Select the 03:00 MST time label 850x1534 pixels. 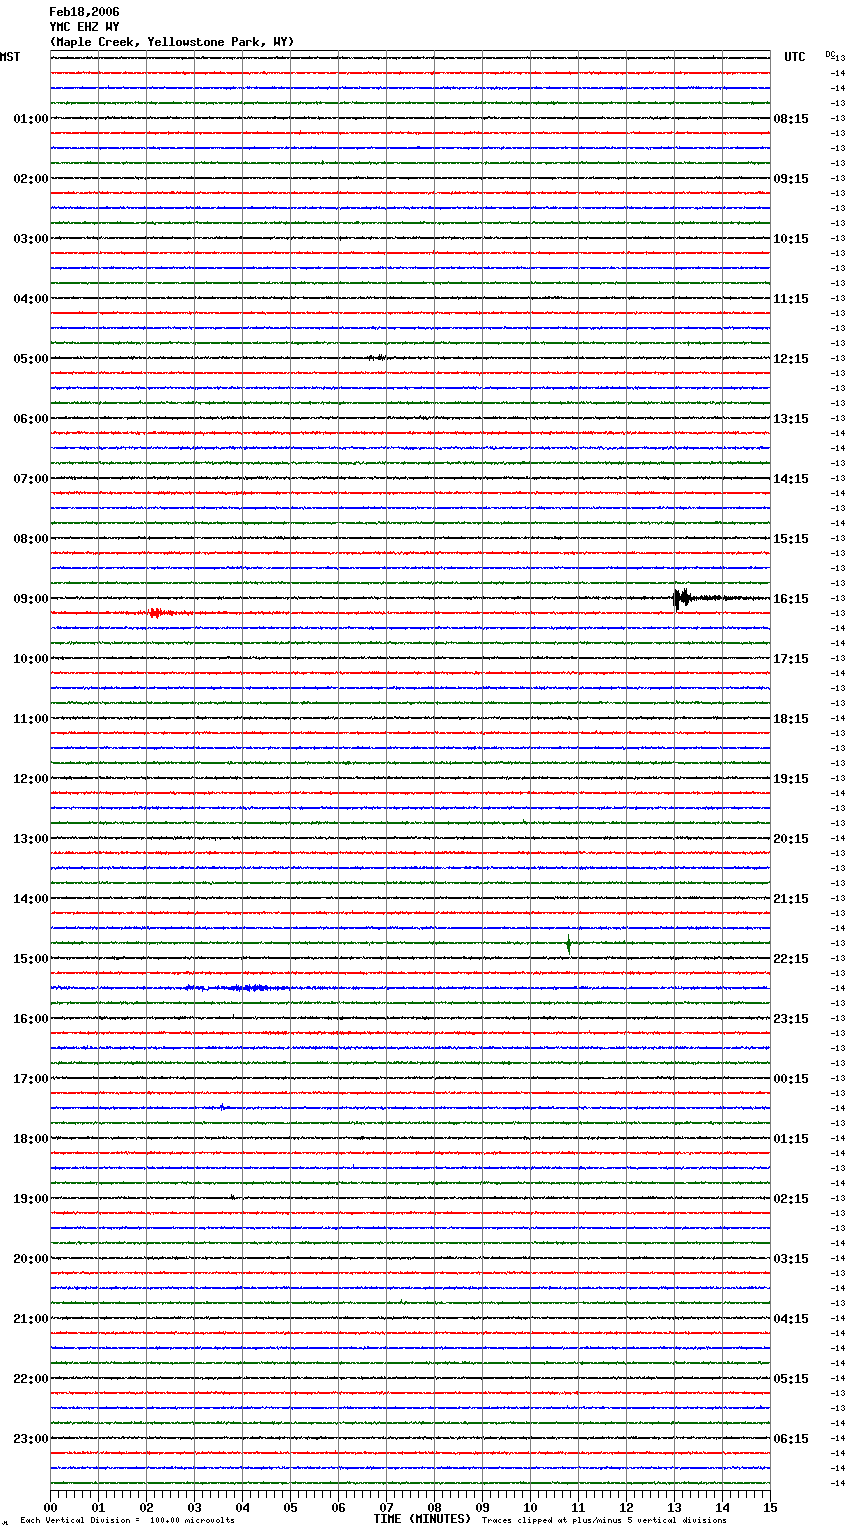click(31, 239)
